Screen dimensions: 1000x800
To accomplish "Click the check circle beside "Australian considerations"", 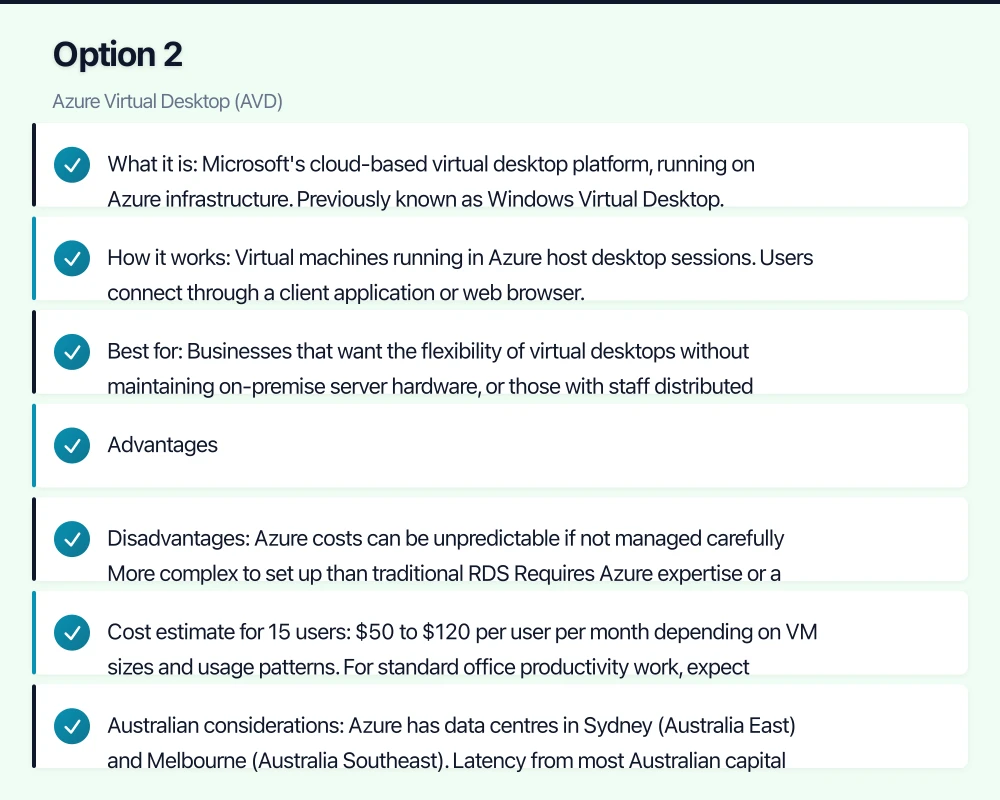I will click(x=72, y=726).
